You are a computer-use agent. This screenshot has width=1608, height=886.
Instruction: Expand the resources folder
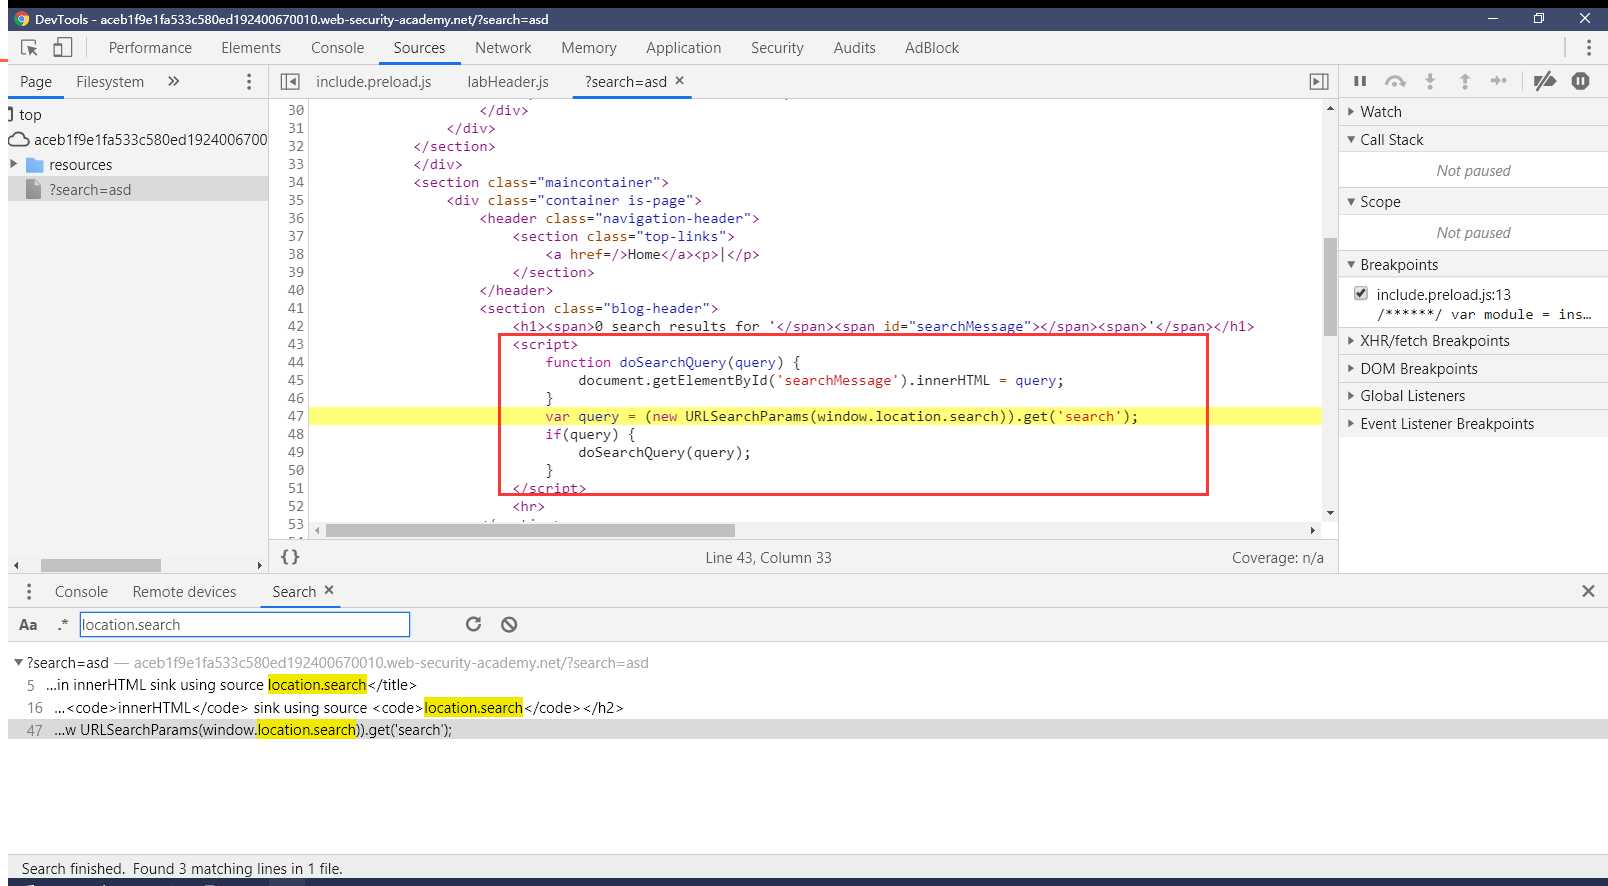tap(14, 164)
